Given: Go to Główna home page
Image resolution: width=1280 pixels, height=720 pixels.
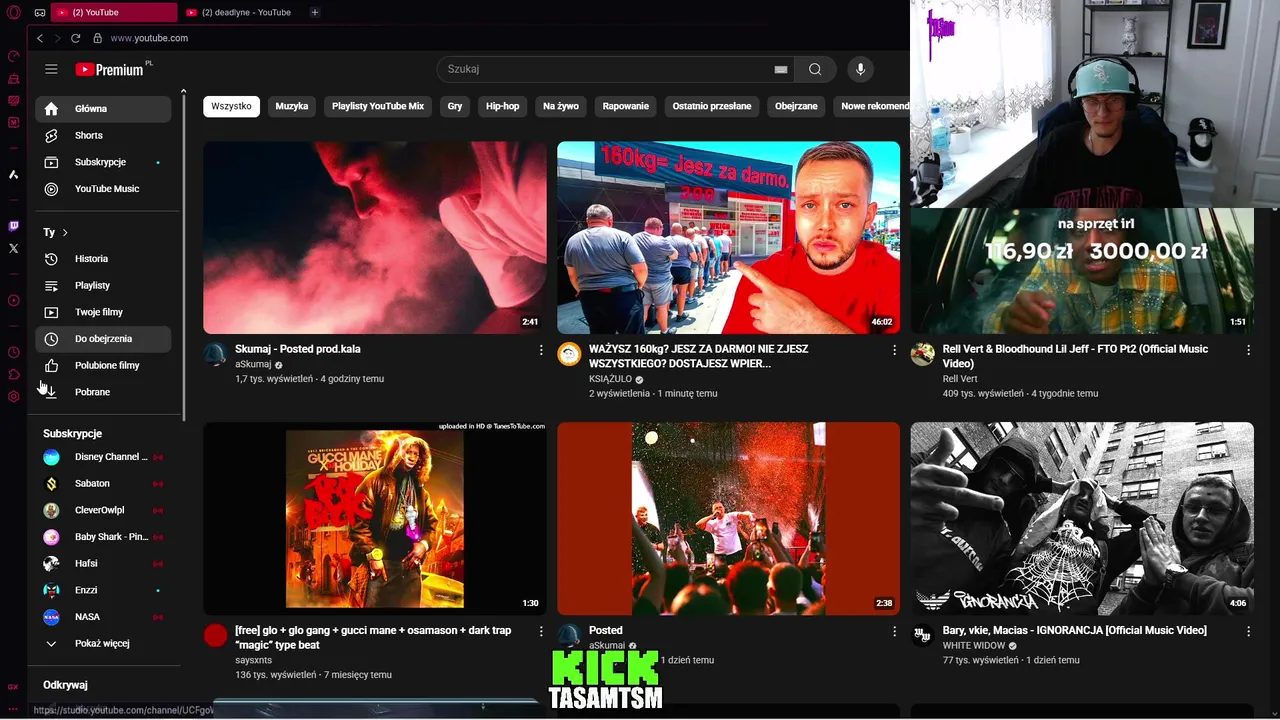Looking at the screenshot, I should (103, 109).
